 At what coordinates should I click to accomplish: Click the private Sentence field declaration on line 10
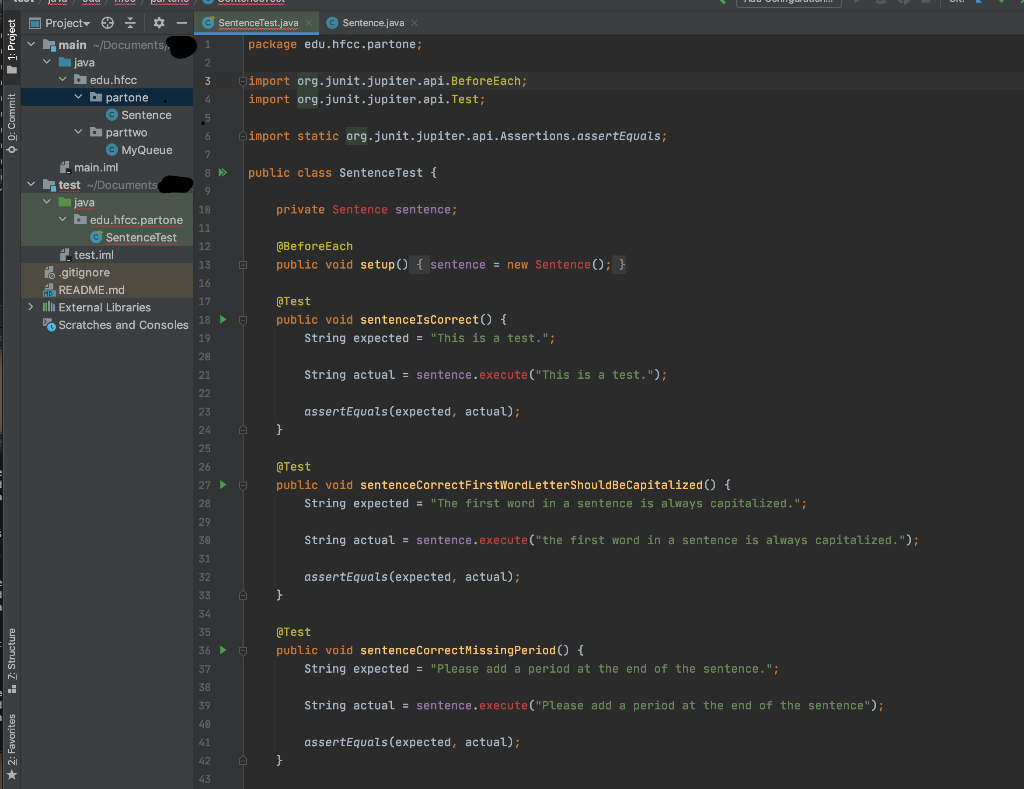pyautogui.click(x=366, y=210)
